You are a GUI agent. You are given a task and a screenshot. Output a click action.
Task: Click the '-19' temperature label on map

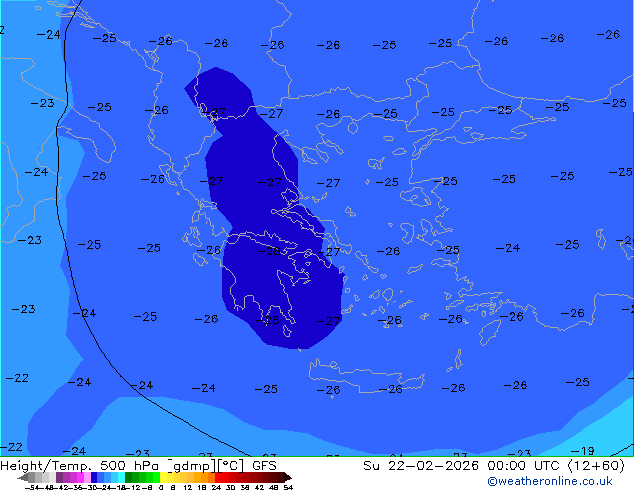(x=582, y=450)
